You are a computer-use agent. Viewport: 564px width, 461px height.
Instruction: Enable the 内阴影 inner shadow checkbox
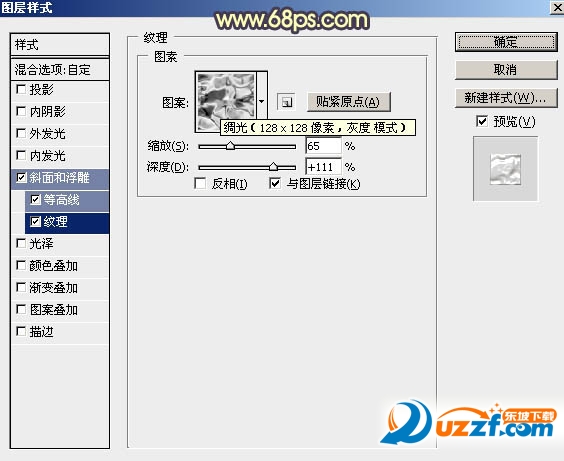point(21,111)
